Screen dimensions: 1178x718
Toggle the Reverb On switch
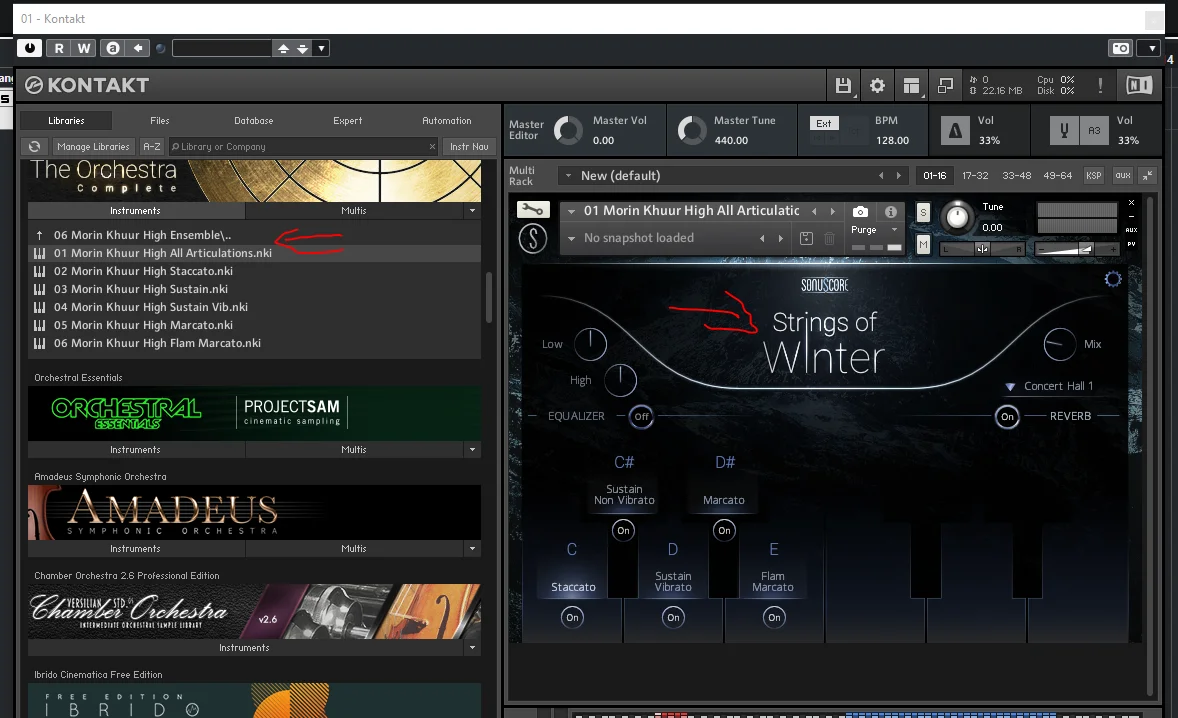1007,416
